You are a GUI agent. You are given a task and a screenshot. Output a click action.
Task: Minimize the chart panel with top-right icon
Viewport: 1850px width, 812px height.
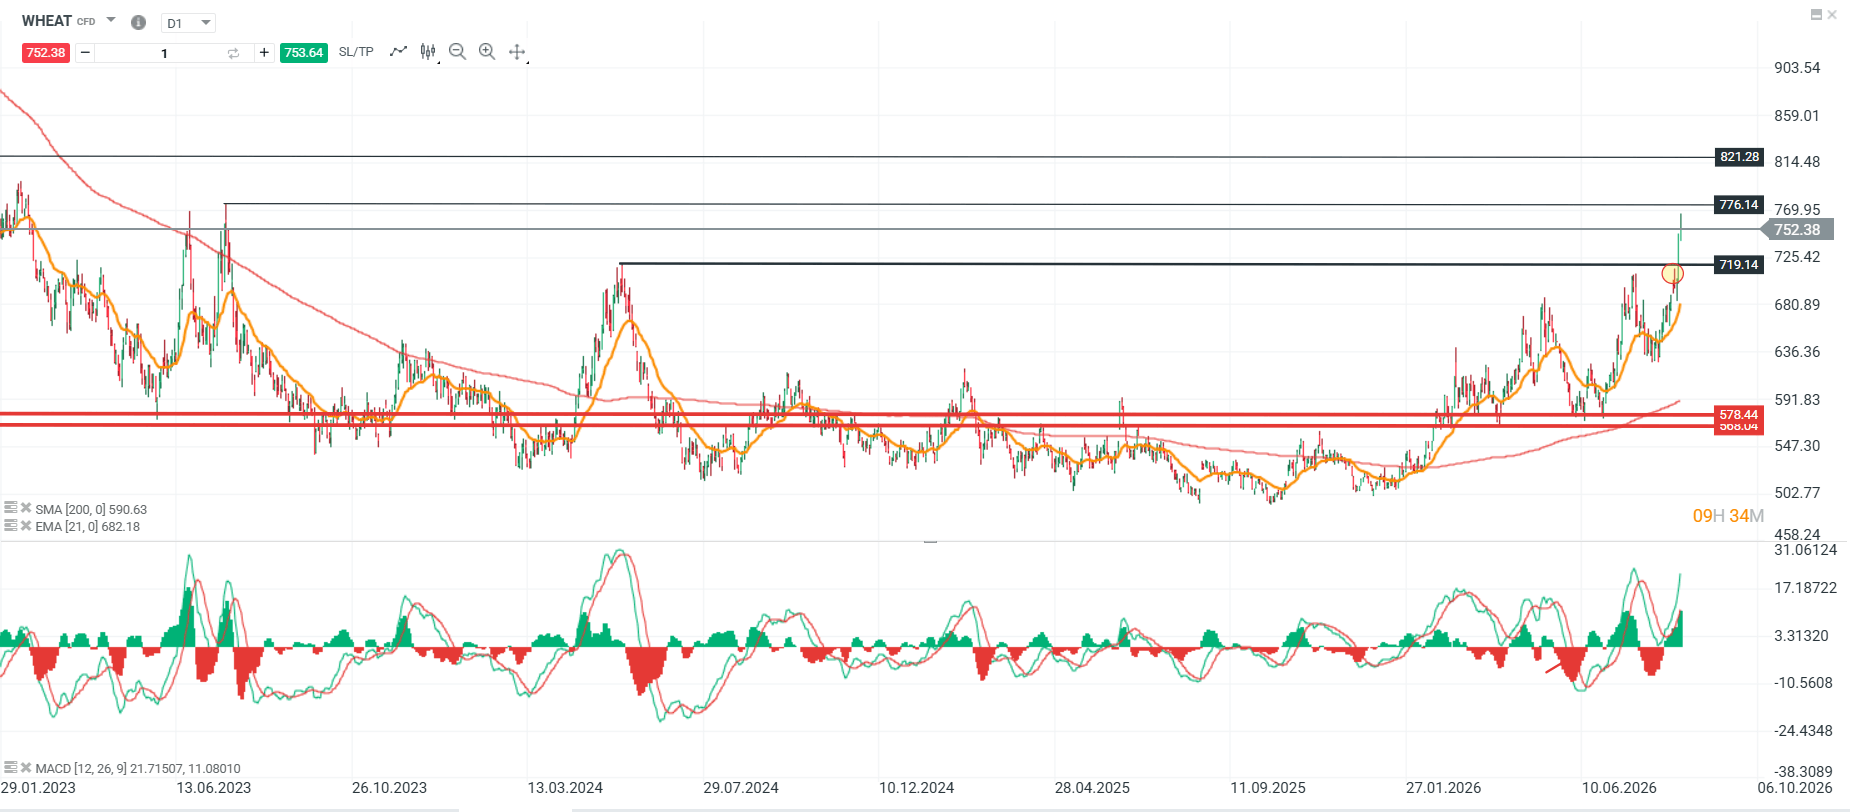coord(1816,15)
